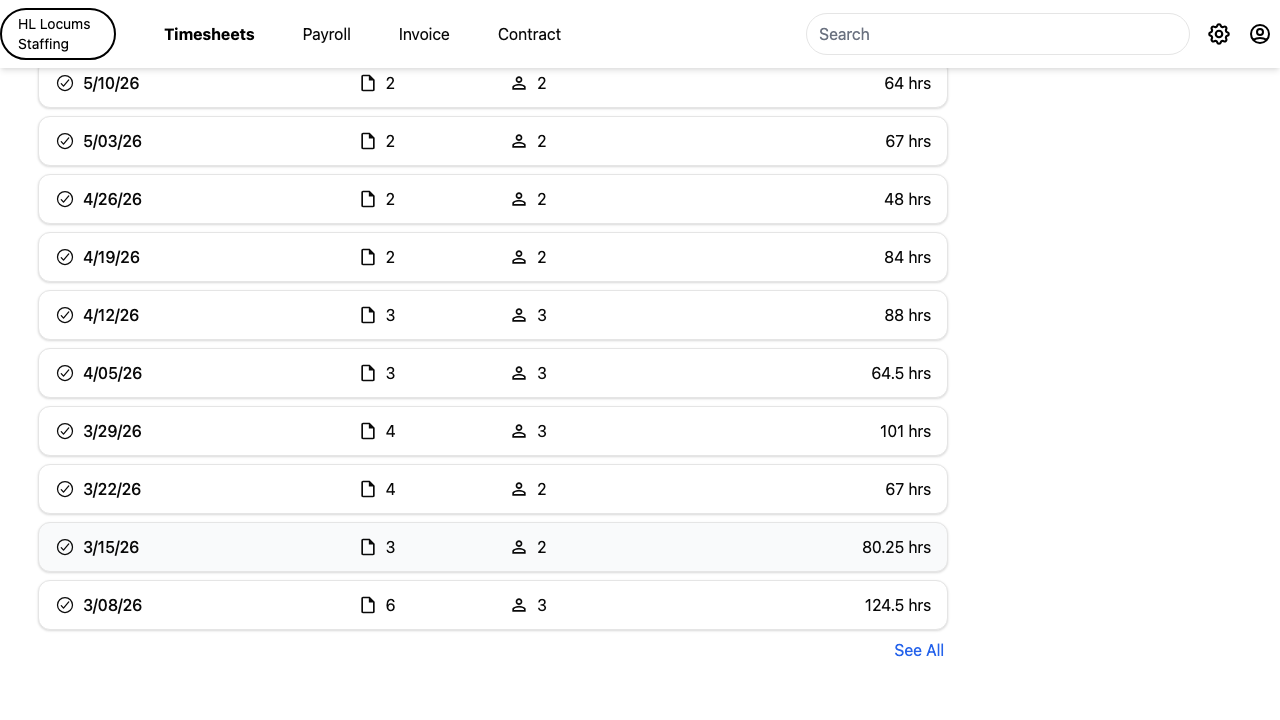
Task: Click the document icon in the 3/22/26 row
Action: [x=368, y=489]
